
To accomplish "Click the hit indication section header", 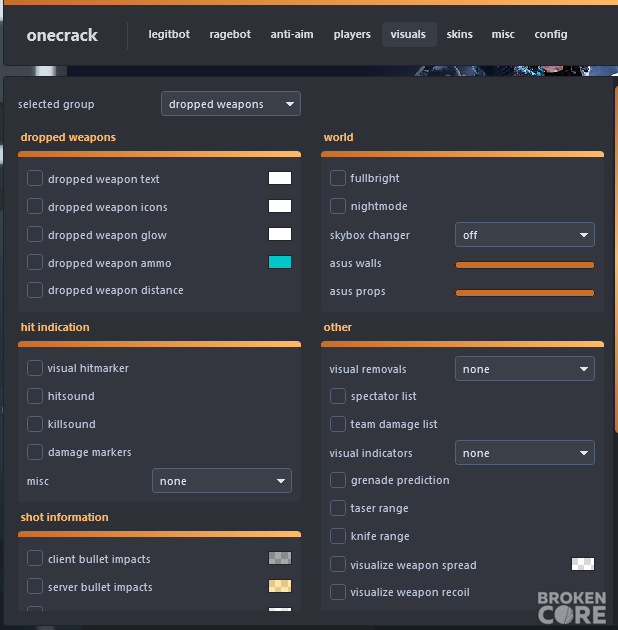I will pos(55,327).
